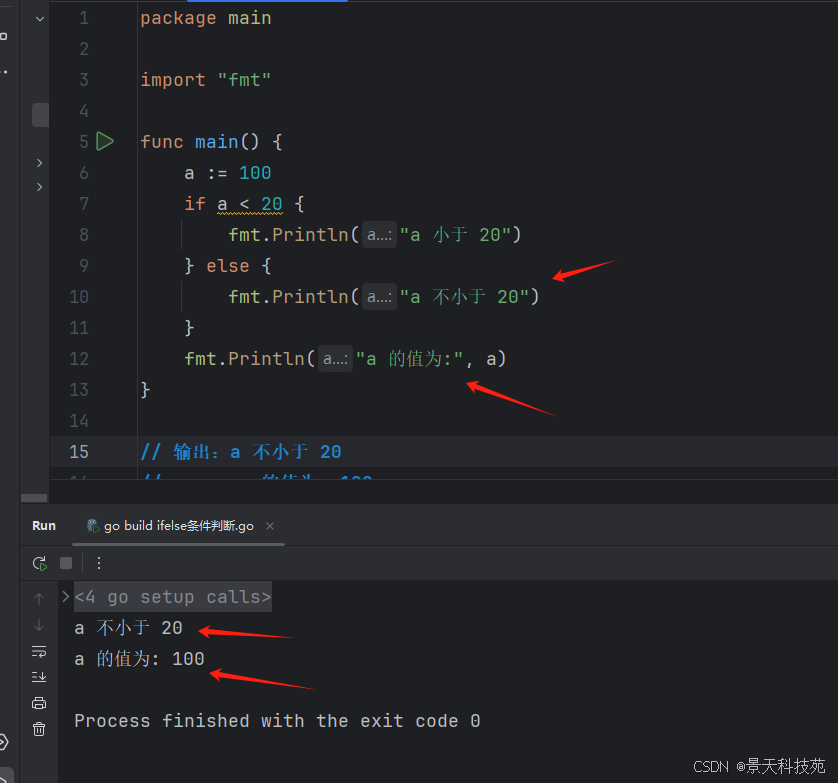
Task: Click 'Process finished with the exit code 0'
Action: click(277, 721)
